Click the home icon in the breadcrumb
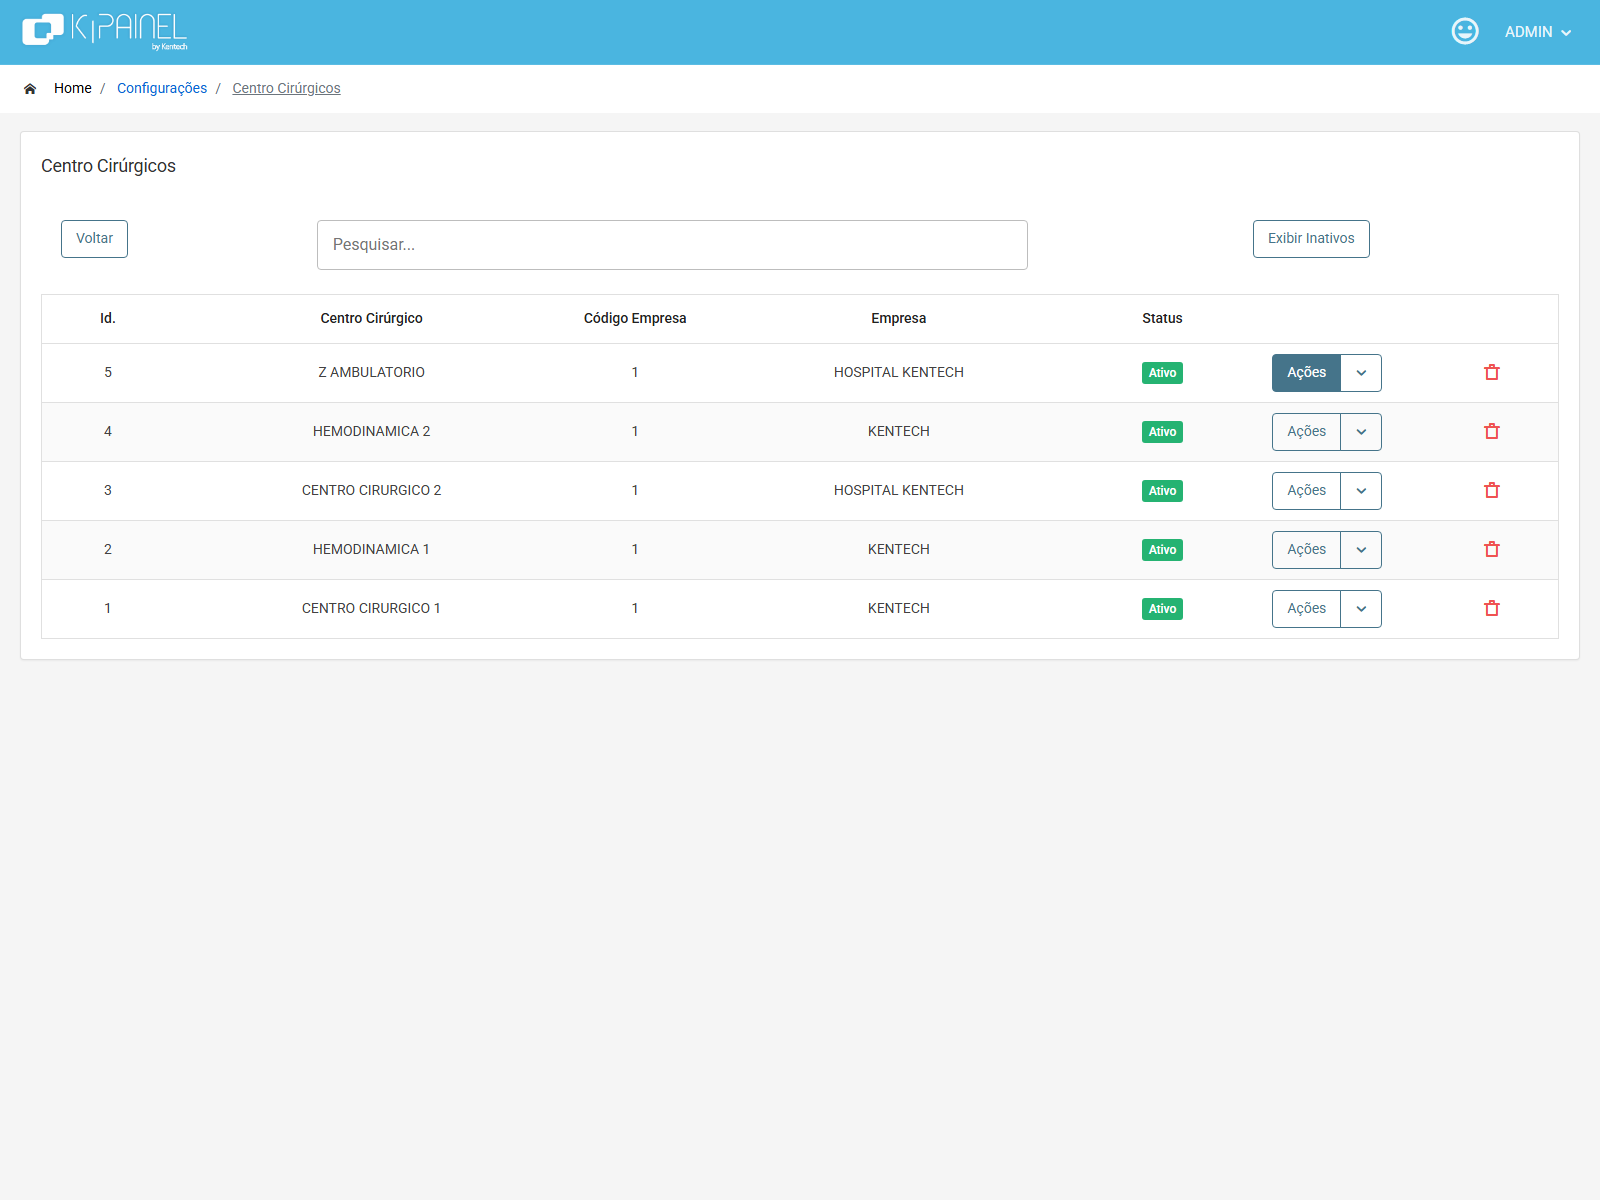This screenshot has width=1600, height=1200. click(x=30, y=88)
